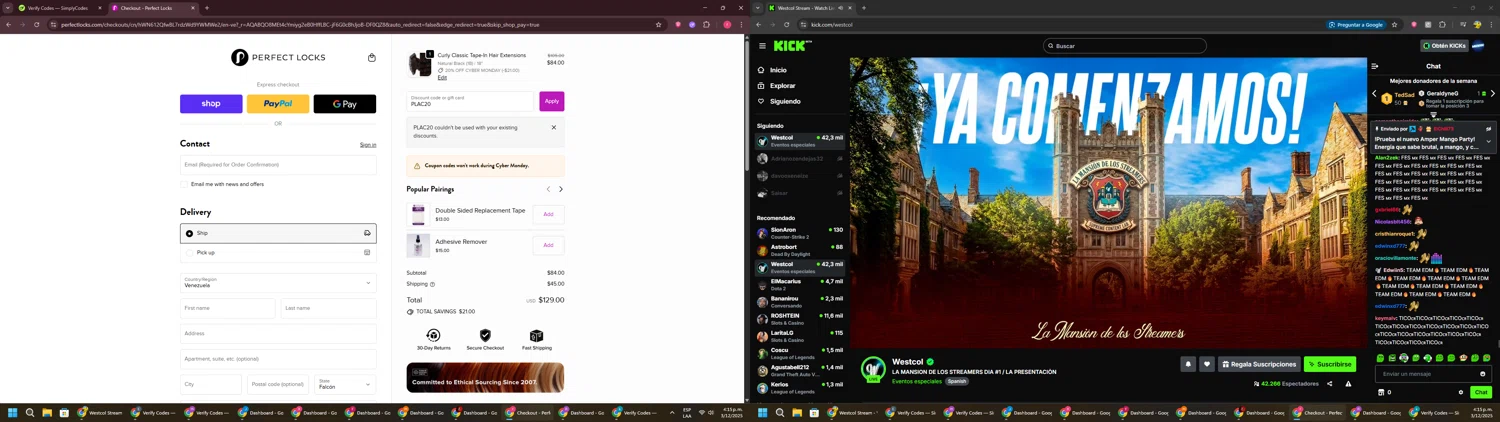Bookmark the Perfect Locks checkout page
This screenshot has height=422, width=1500.
(x=658, y=24)
